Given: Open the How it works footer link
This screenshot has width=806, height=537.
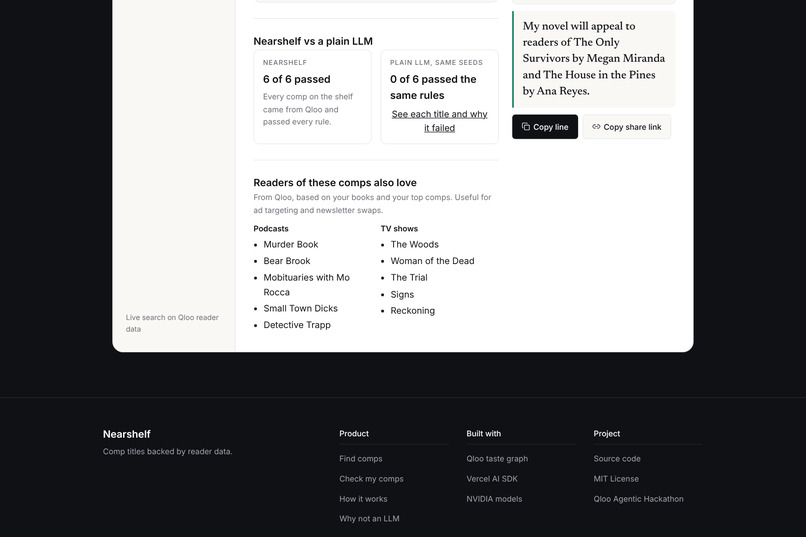Looking at the screenshot, I should (363, 498).
